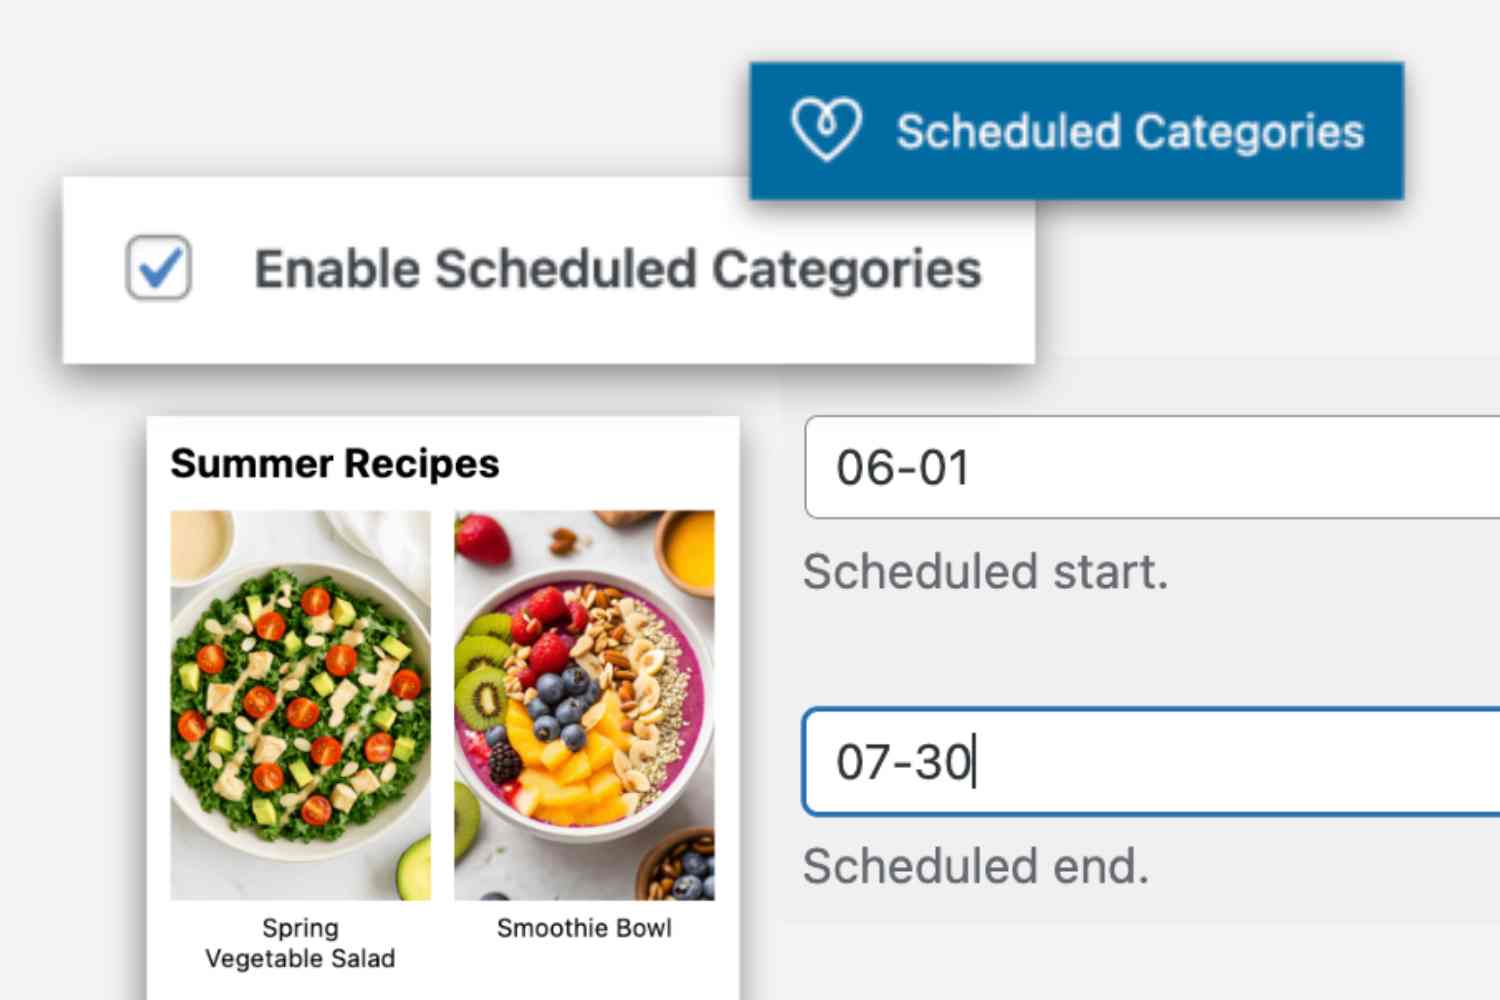Open the Smoothie Bowl photo
Screen dimensions: 1500x1000
[x=584, y=705]
